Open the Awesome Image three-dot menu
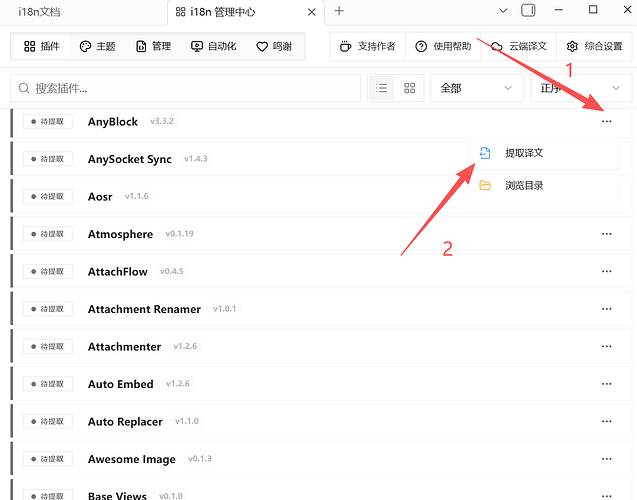Screen dimensions: 637x500 coord(607,459)
